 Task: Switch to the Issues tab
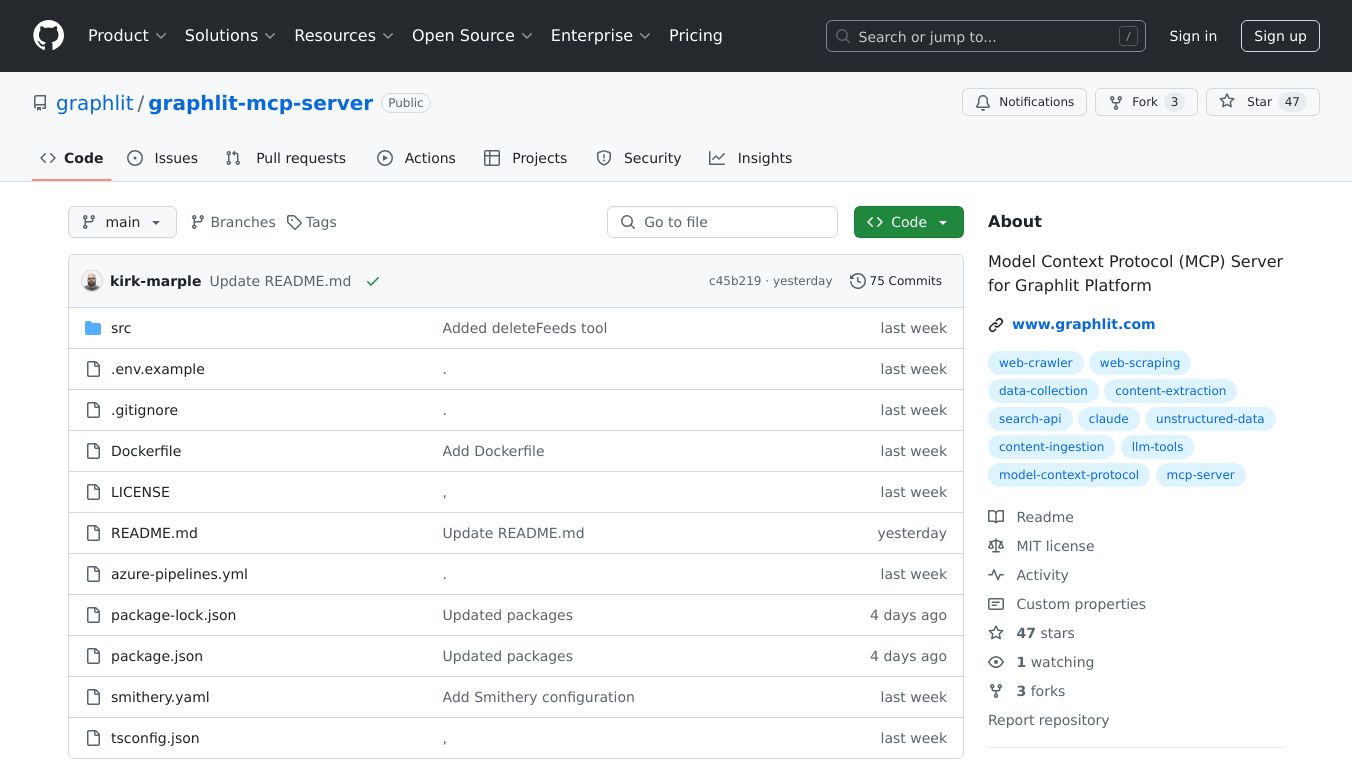pos(163,158)
